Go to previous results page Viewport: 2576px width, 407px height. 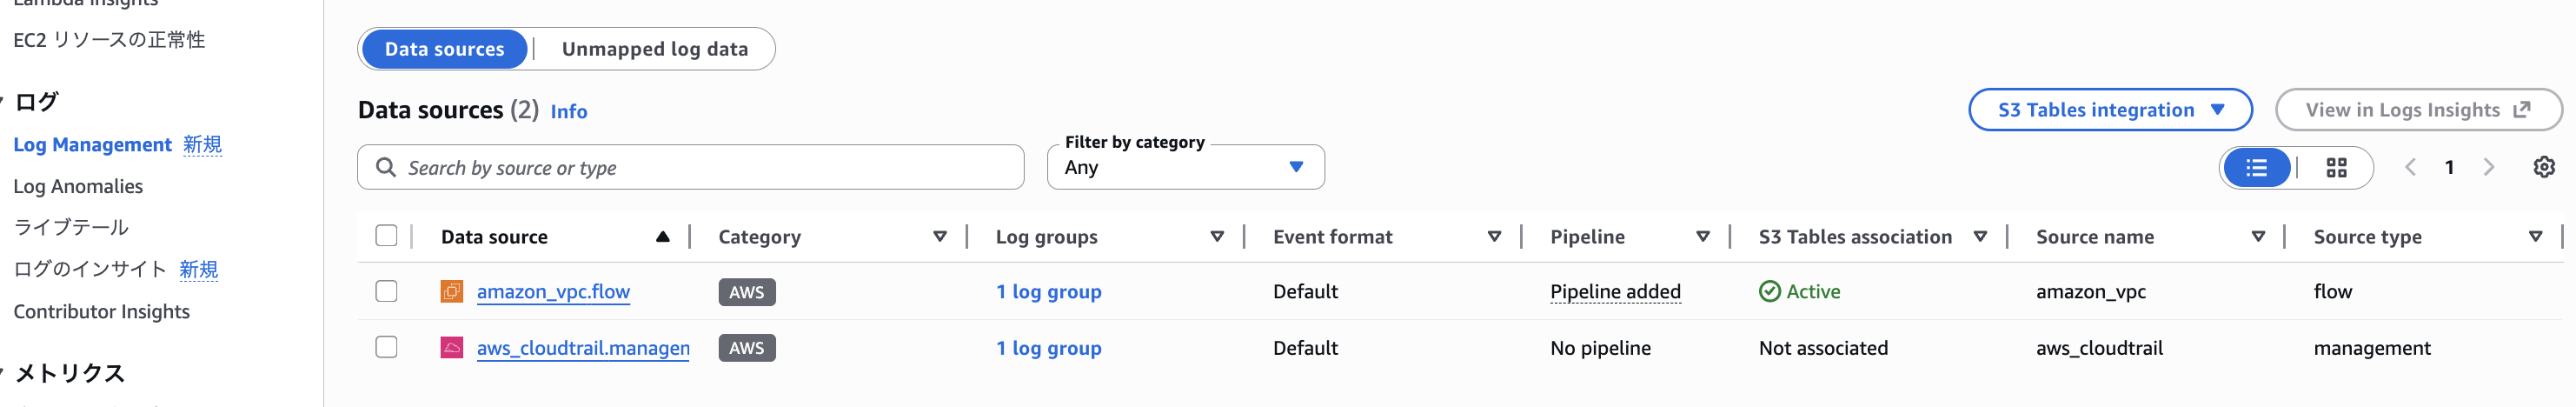point(2410,167)
